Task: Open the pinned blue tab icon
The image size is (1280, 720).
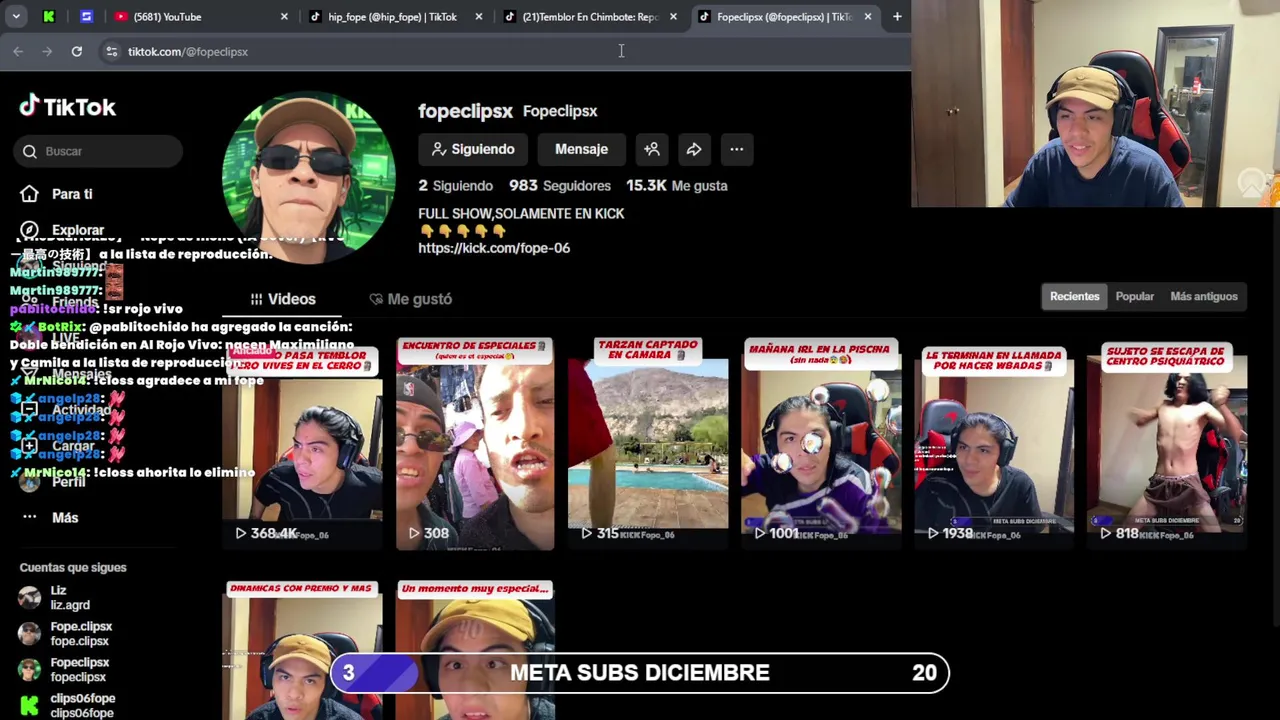Action: 86,17
